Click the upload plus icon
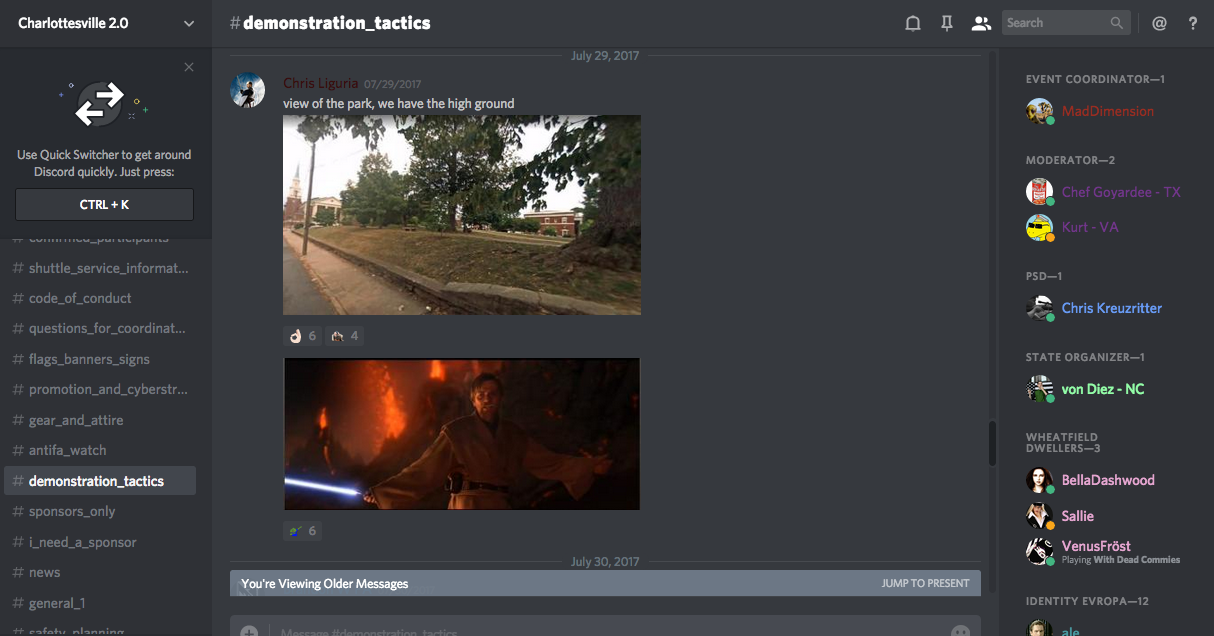 point(249,630)
